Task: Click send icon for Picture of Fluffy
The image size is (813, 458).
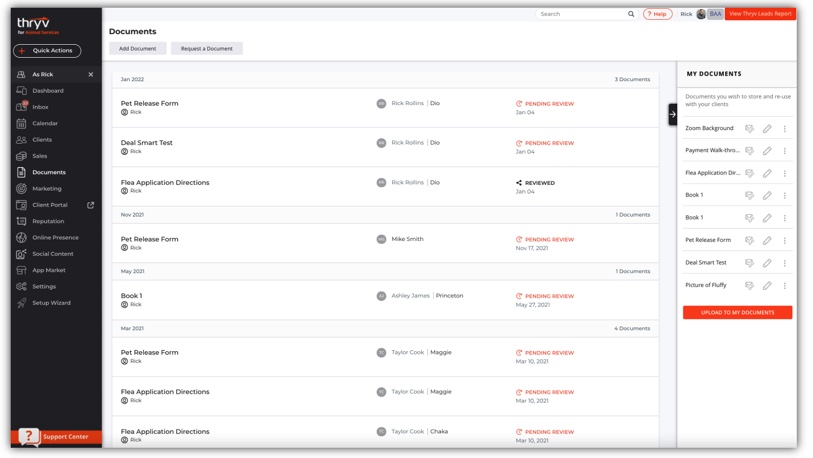Action: pos(749,286)
